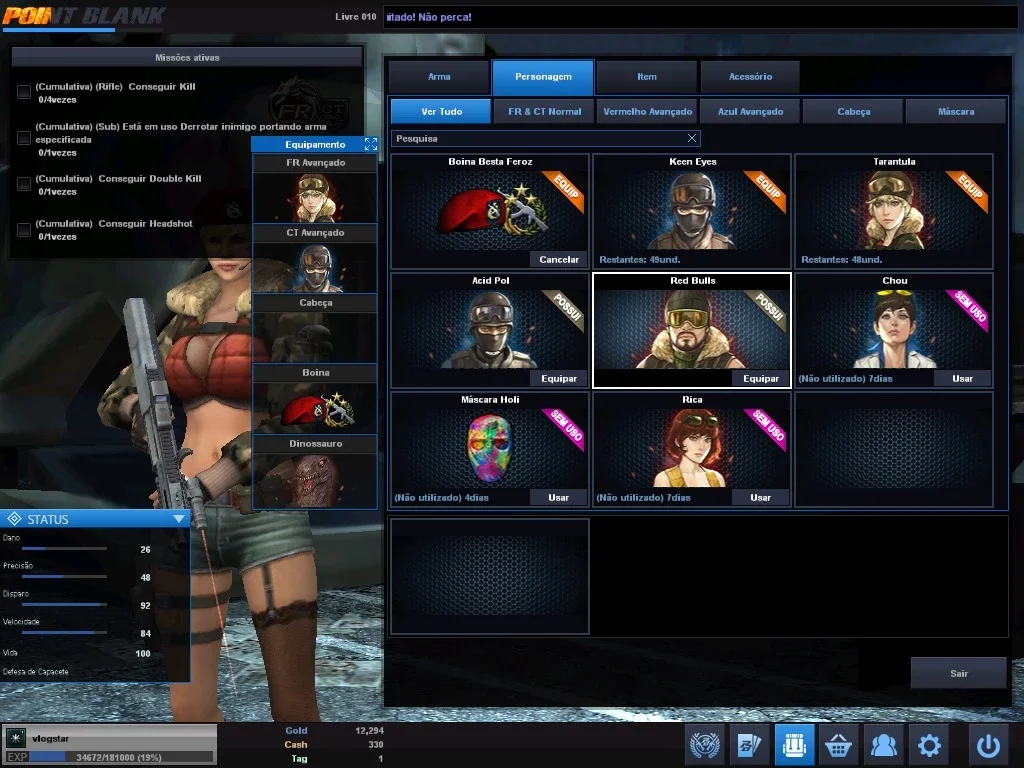1024x768 pixels.
Task: Check the Sub Derrotar inimigo mission box
Action: (x=24, y=138)
